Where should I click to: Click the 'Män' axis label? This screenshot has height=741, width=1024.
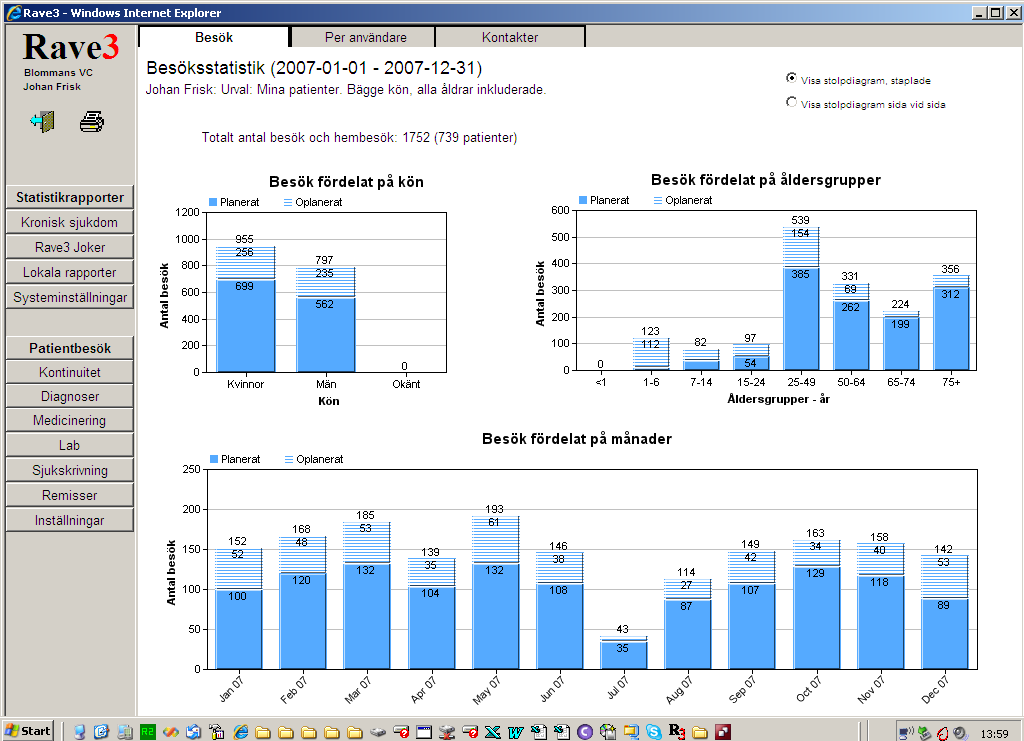pyautogui.click(x=326, y=384)
